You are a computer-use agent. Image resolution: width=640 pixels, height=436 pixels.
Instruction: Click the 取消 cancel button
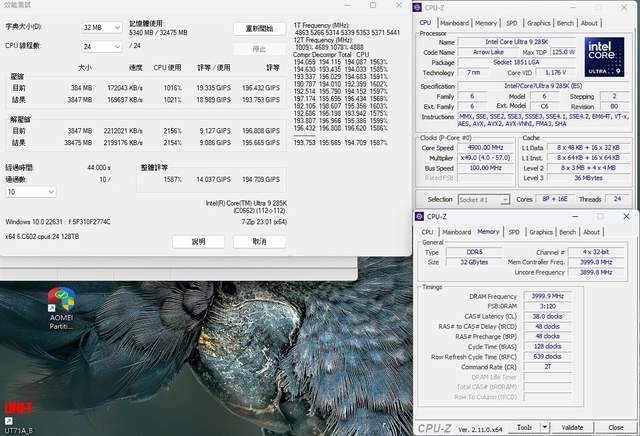pos(259,242)
